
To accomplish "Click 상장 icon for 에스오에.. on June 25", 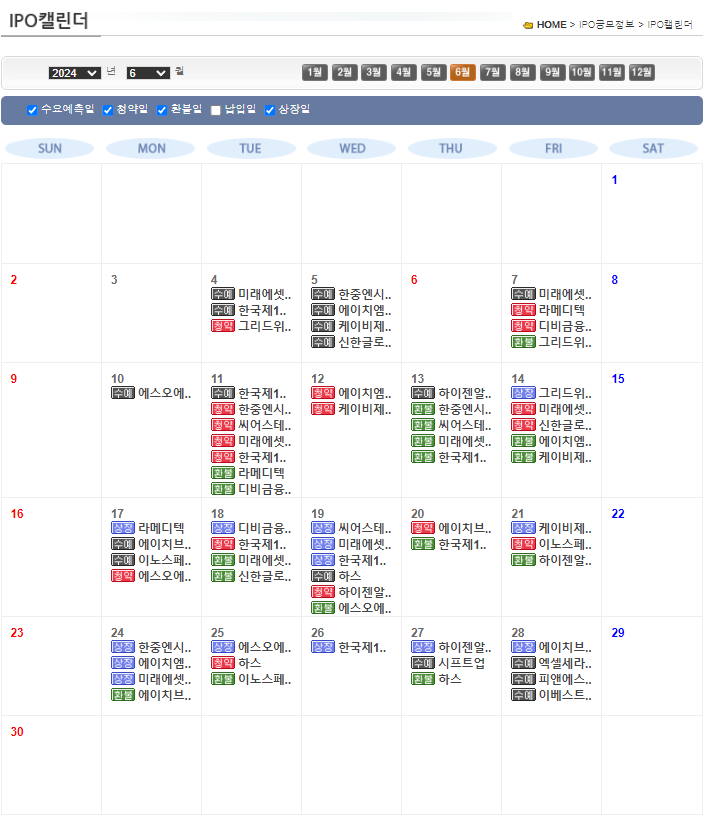I will (x=223, y=647).
